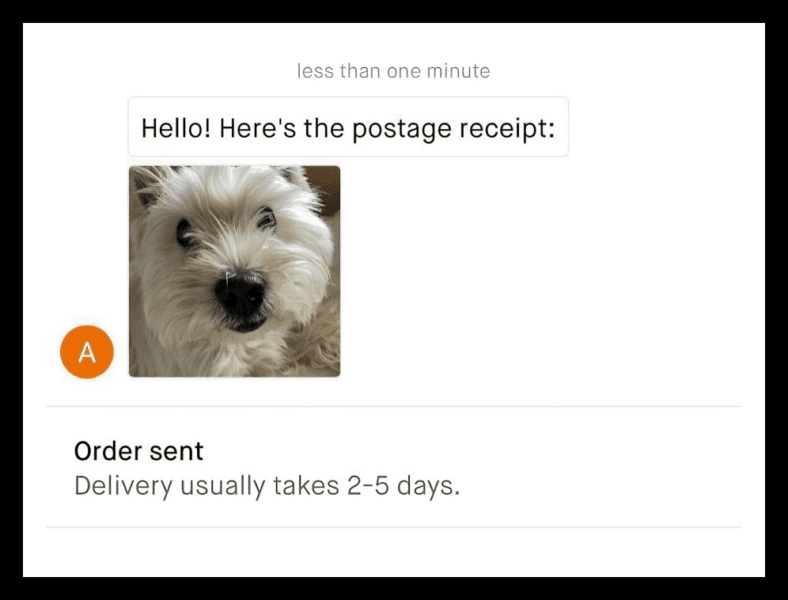Click the "Delivery usually takes 2-5 days." text
The width and height of the screenshot is (788, 600).
click(x=267, y=486)
